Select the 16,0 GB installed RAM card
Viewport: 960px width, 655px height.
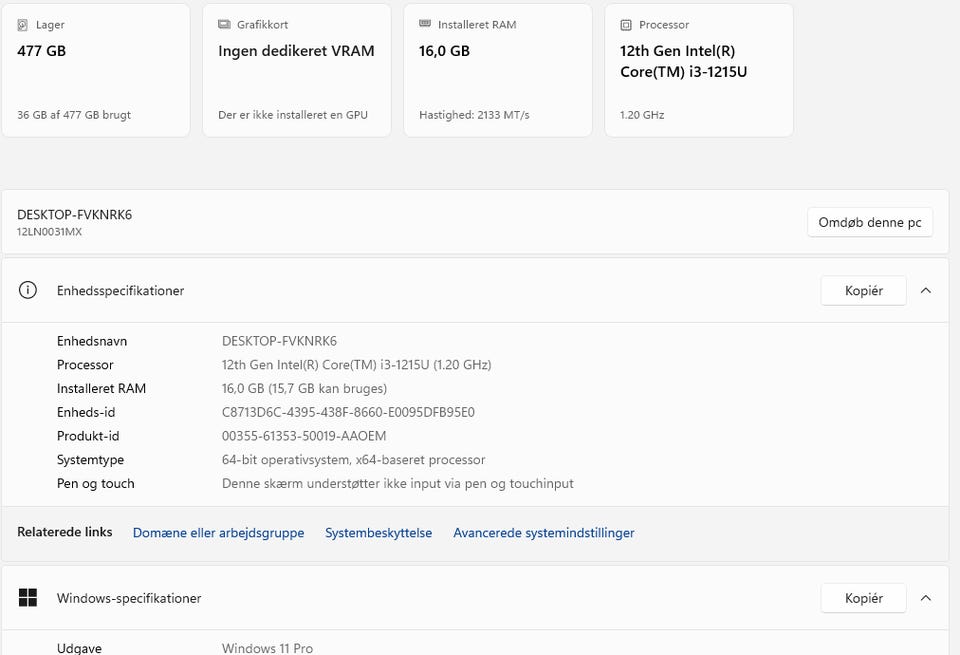click(498, 70)
